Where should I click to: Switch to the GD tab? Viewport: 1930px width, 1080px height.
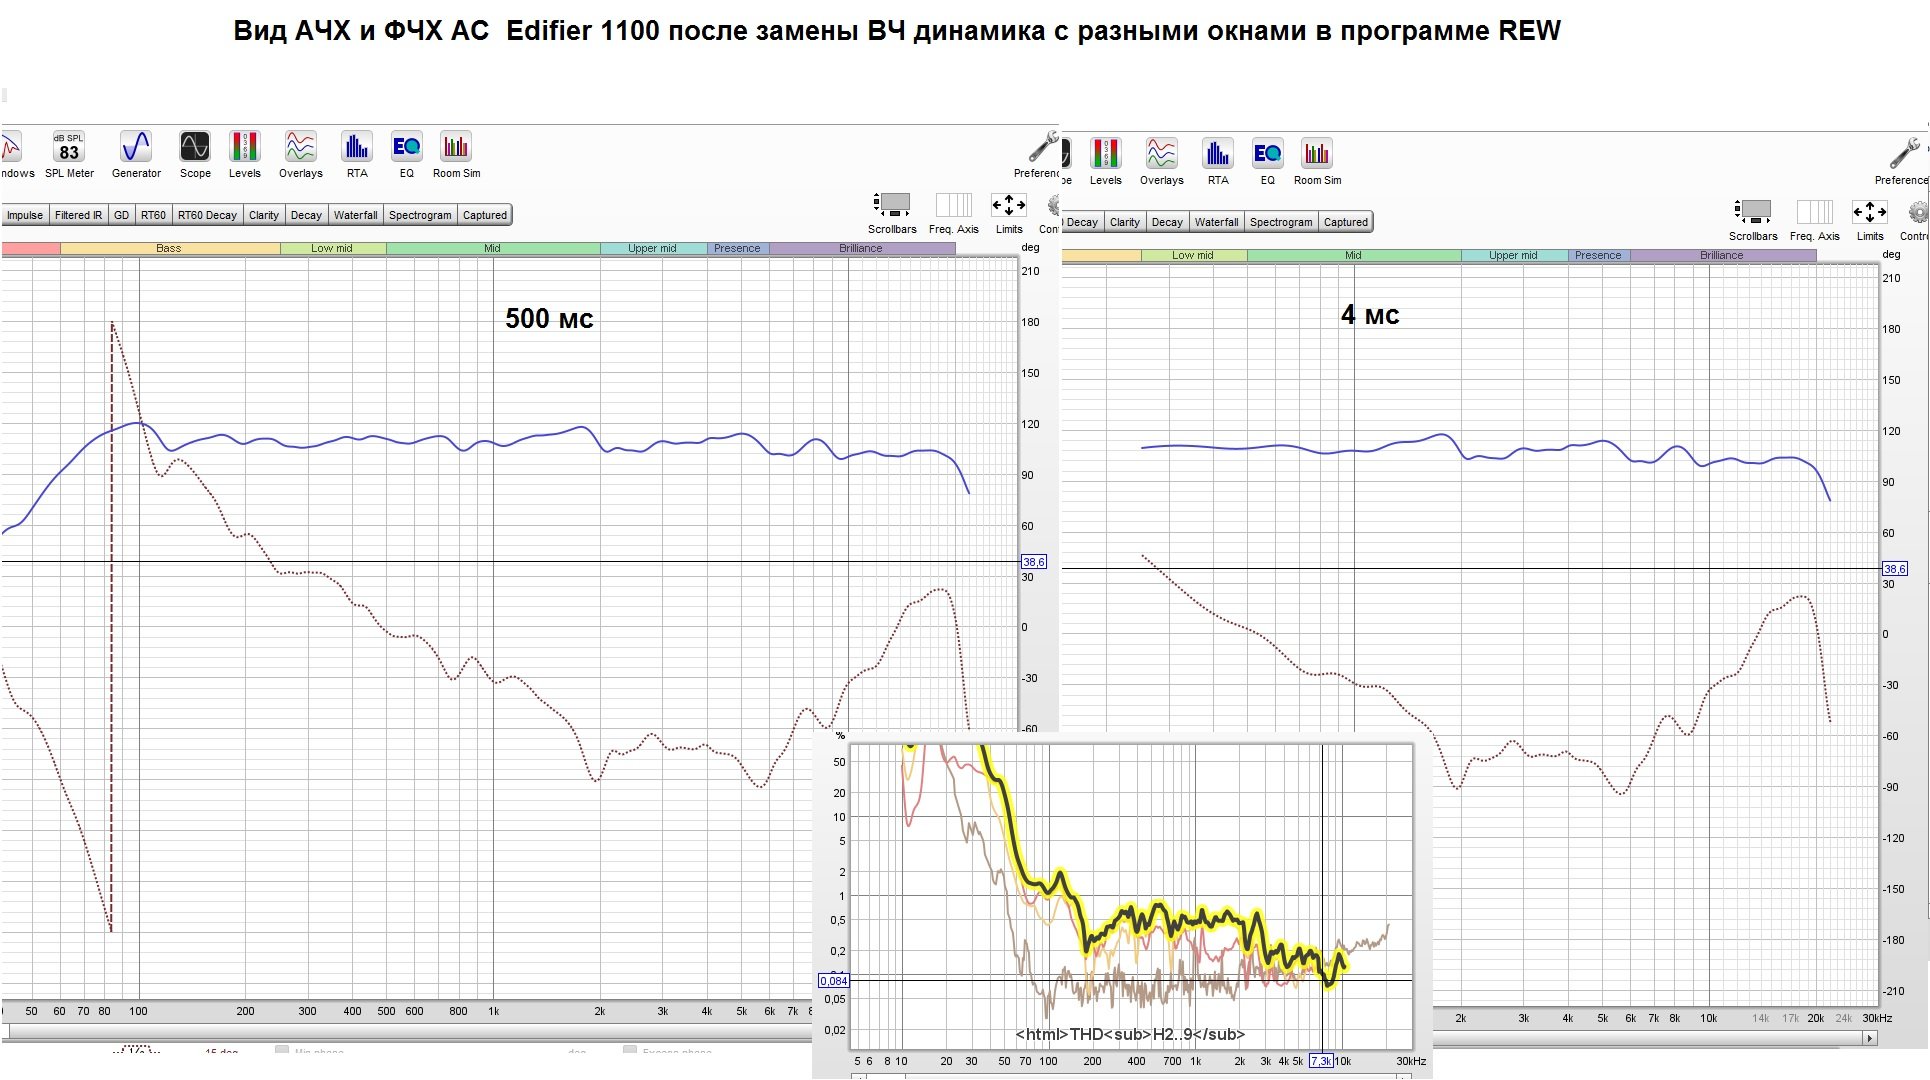pyautogui.click(x=121, y=215)
